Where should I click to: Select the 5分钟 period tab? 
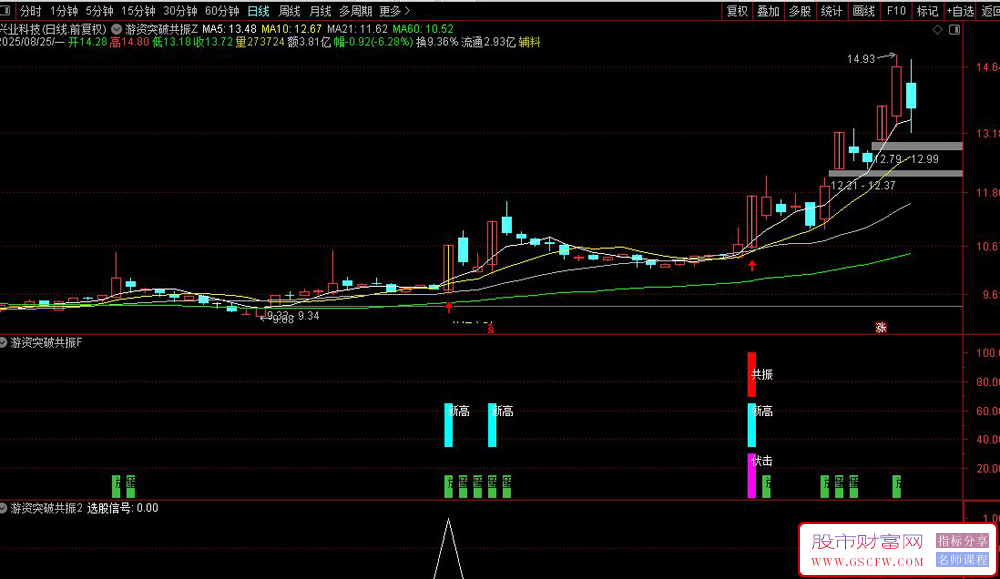click(x=99, y=11)
